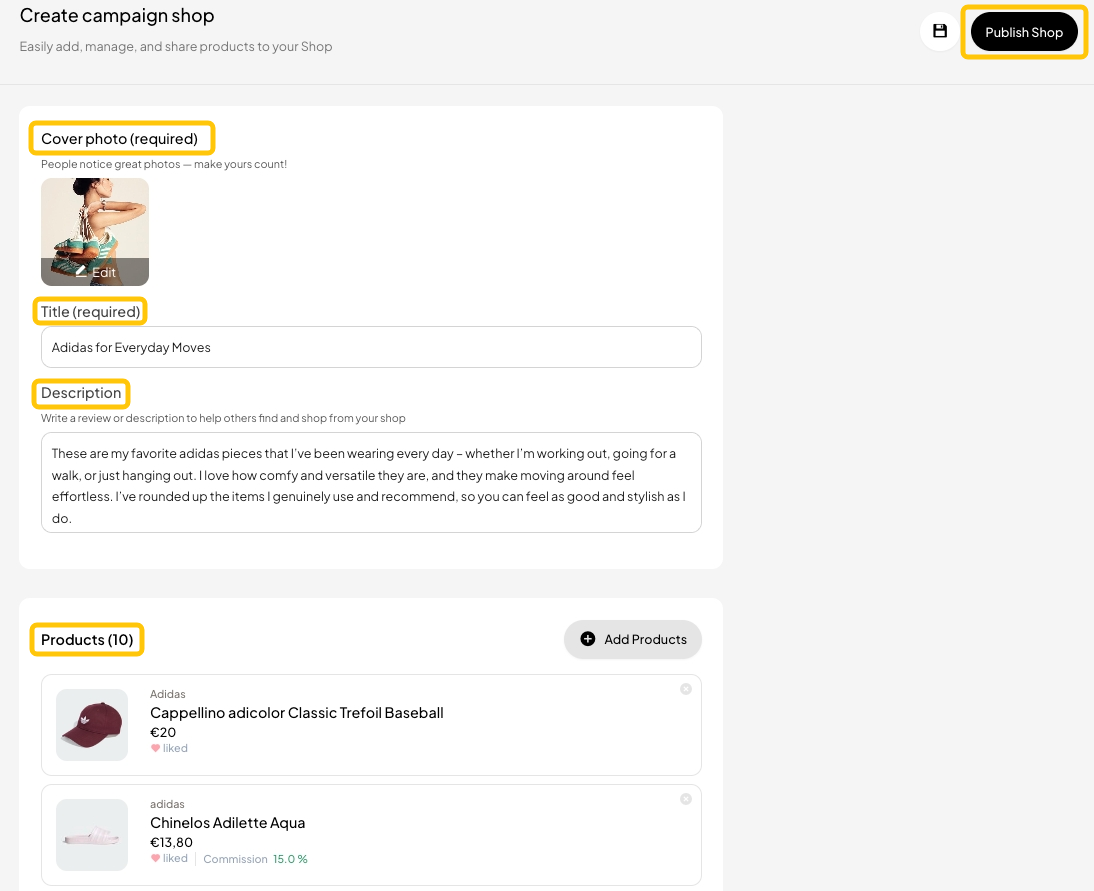This screenshot has width=1094, height=891.
Task: Click the floppy disk save icon
Action: [939, 32]
